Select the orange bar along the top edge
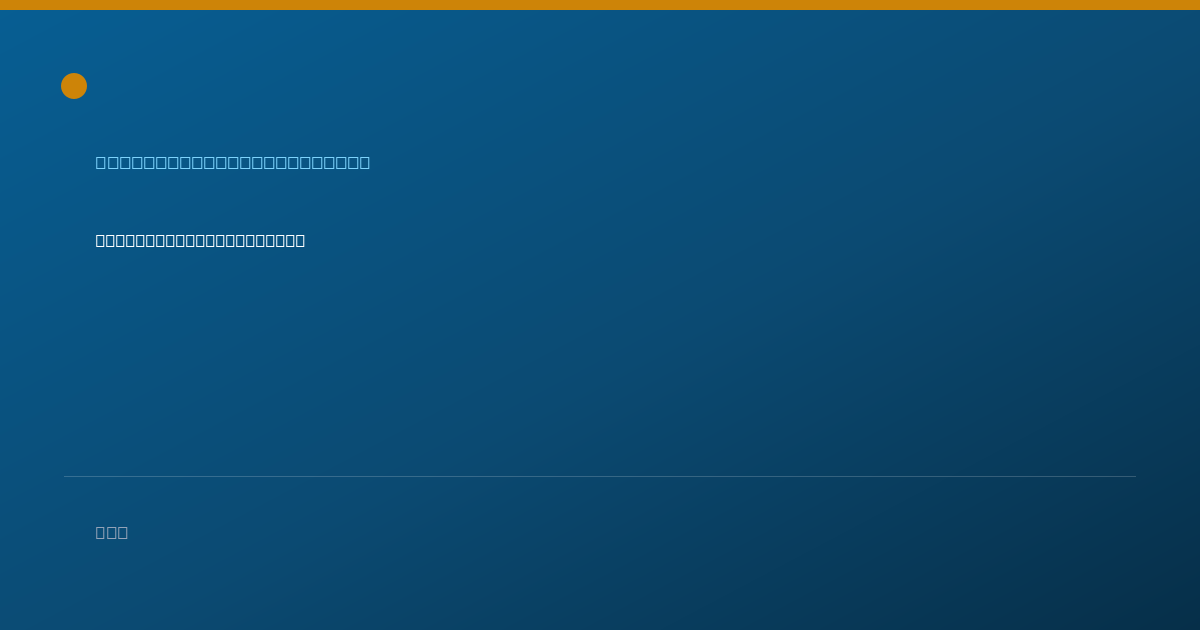The width and height of the screenshot is (1200, 630). (x=600, y=5)
